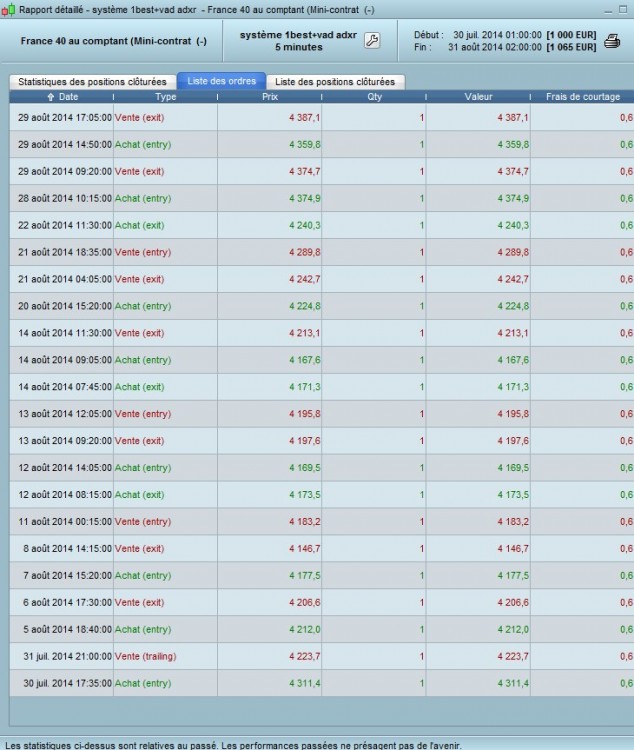Screen dimensions: 634x750
Task: Click the France 40 au comptant instrument label
Action: click(x=113, y=41)
